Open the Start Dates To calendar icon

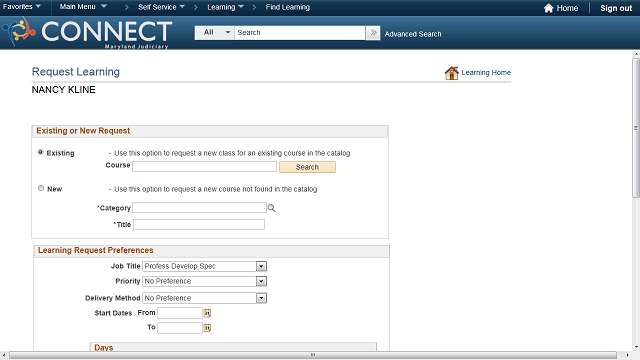coord(207,328)
